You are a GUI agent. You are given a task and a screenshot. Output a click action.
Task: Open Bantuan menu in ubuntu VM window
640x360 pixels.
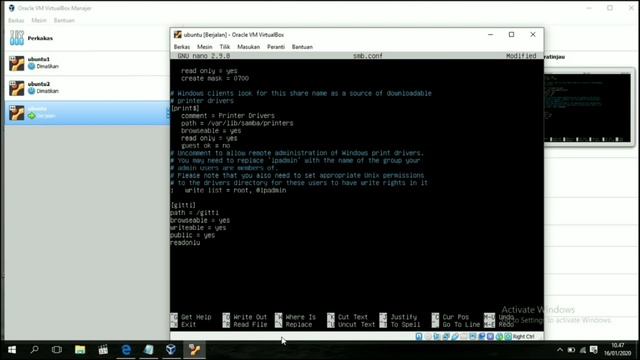tap(302, 47)
